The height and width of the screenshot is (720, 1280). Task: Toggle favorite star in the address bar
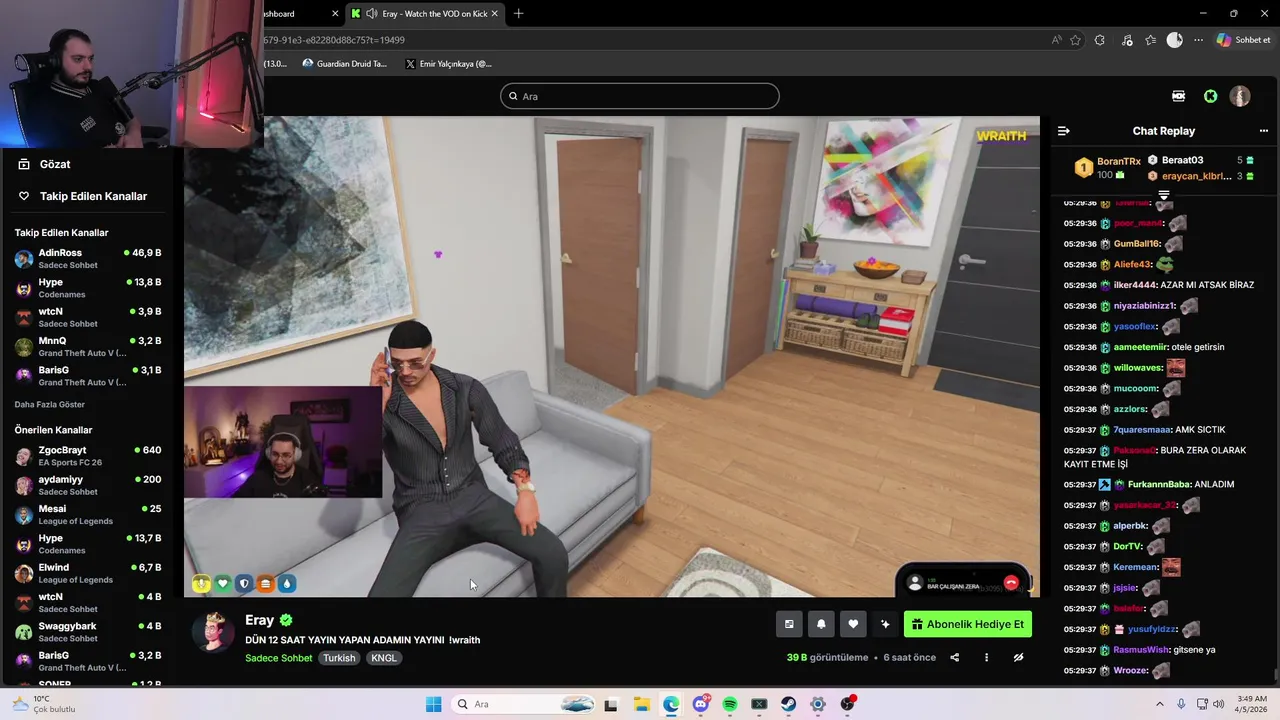1076,40
